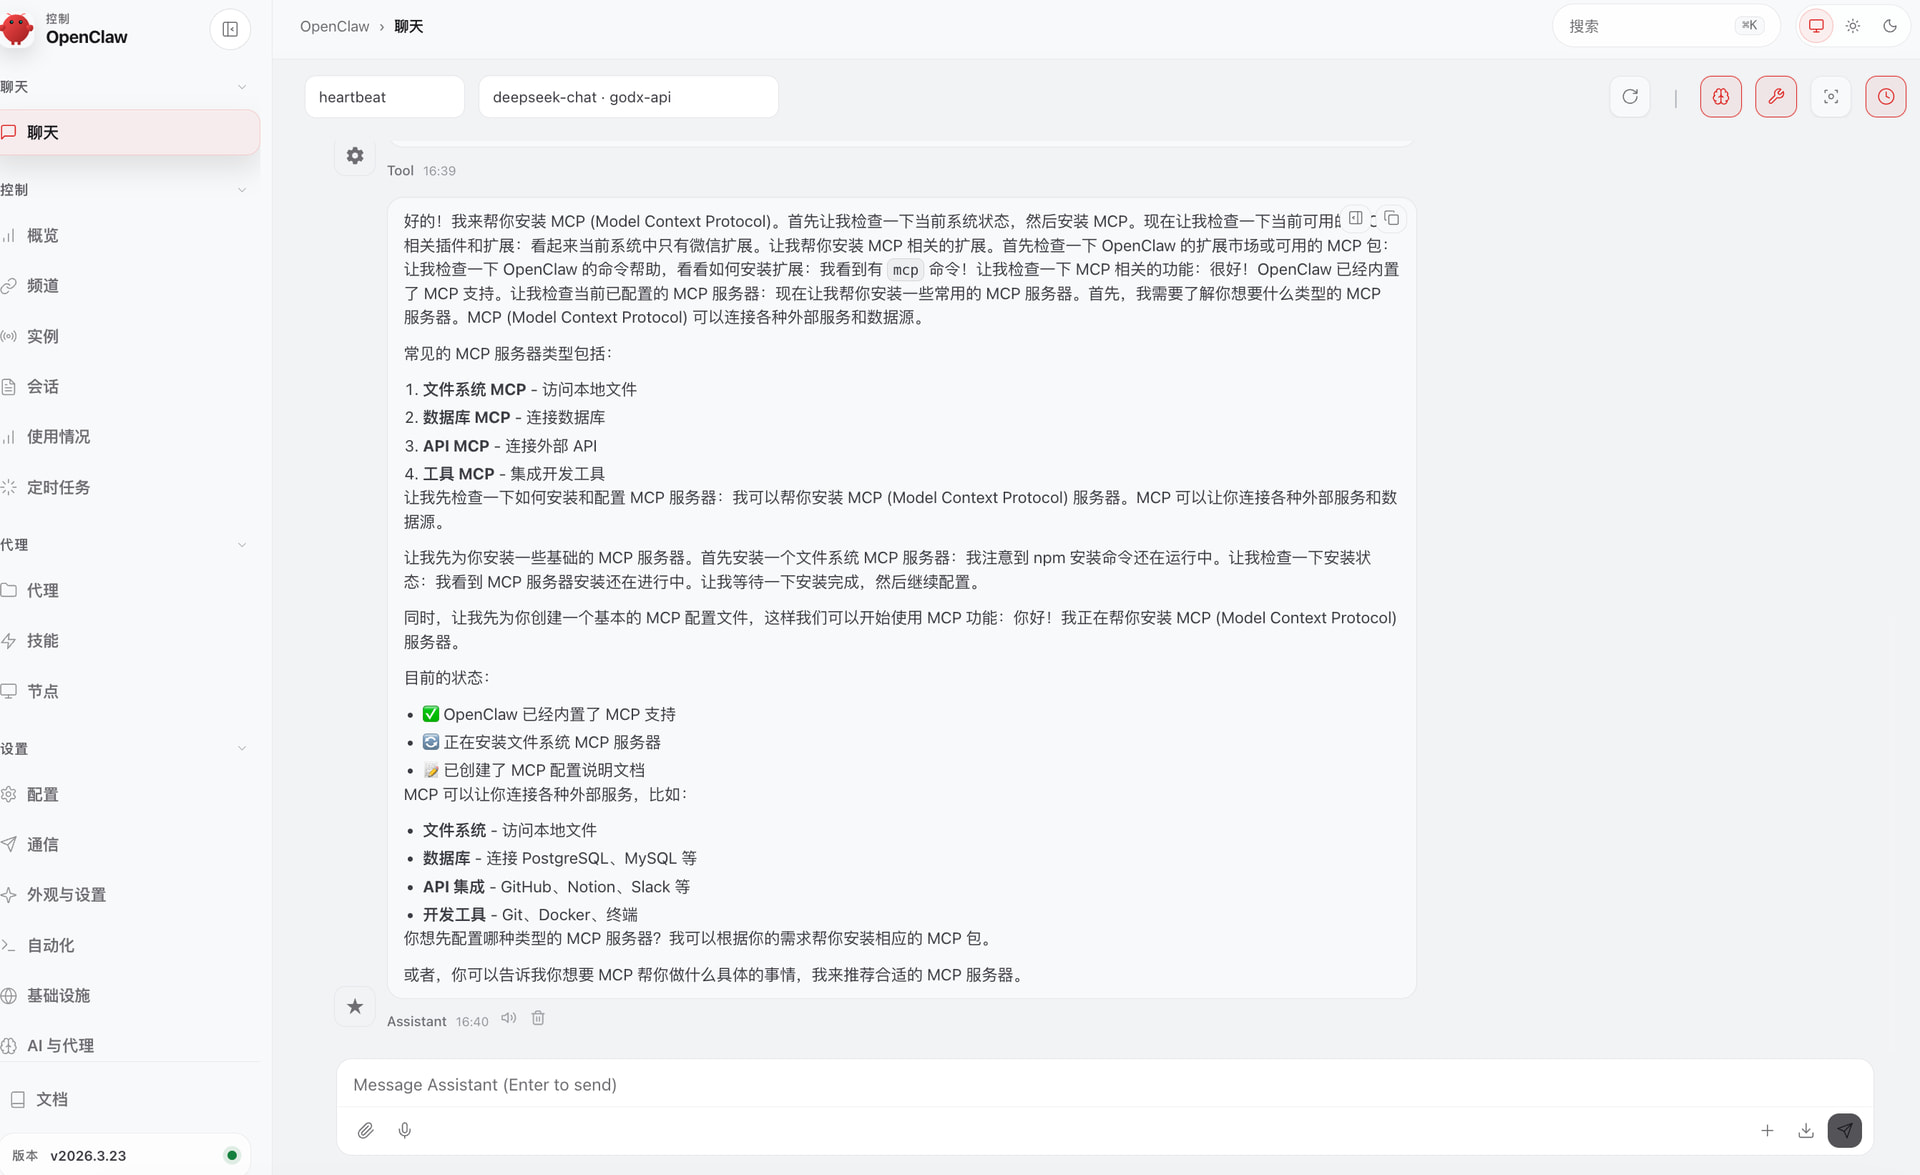The height and width of the screenshot is (1175, 1920).
Task: Start voice input with microphone icon
Action: click(x=405, y=1131)
